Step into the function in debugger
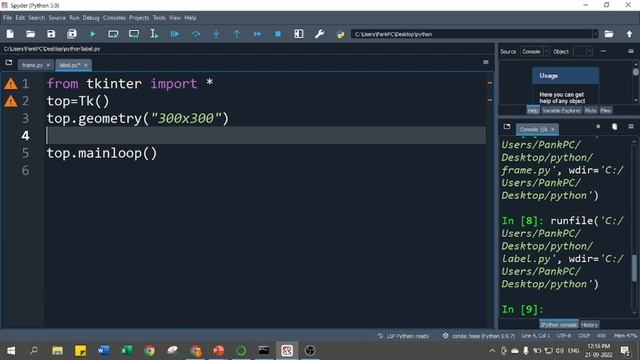The width and height of the screenshot is (640, 360). [x=216, y=34]
